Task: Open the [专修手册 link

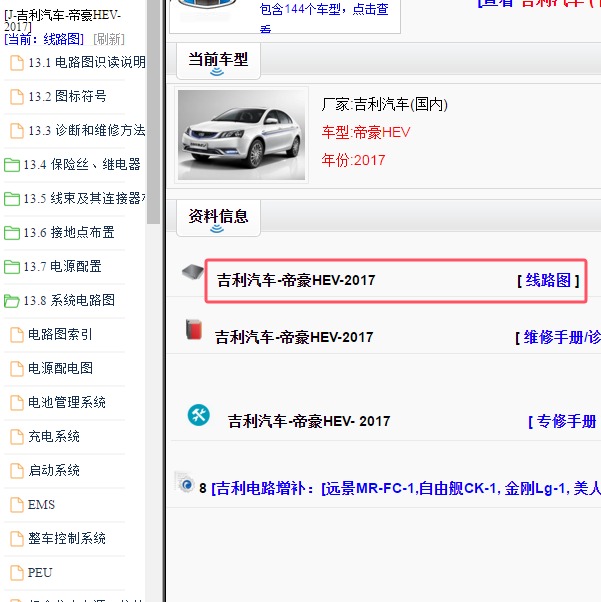Action: [563, 422]
